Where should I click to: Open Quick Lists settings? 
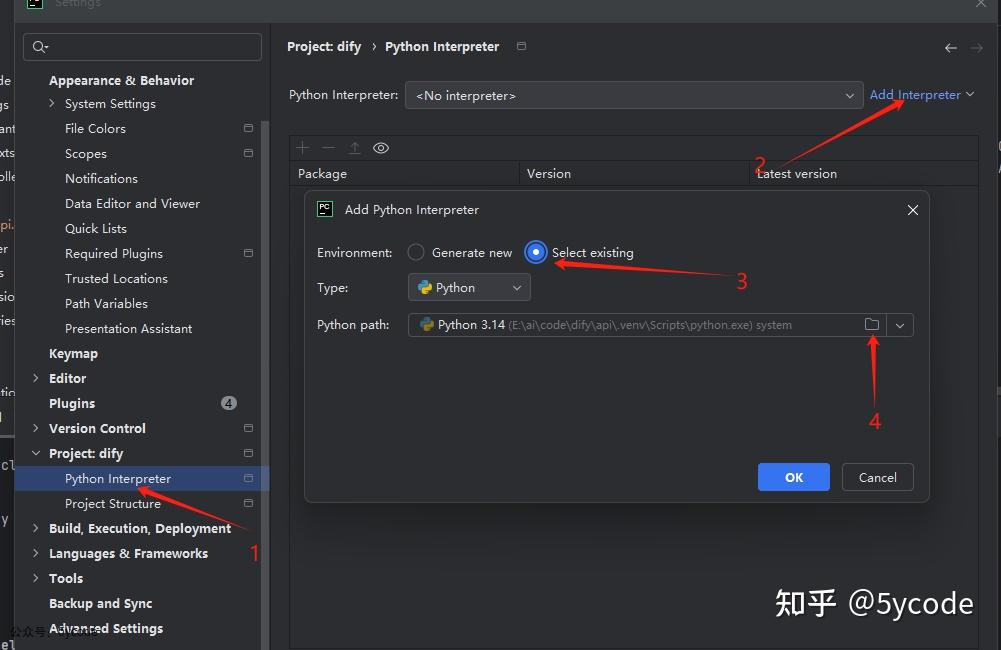click(x=96, y=228)
